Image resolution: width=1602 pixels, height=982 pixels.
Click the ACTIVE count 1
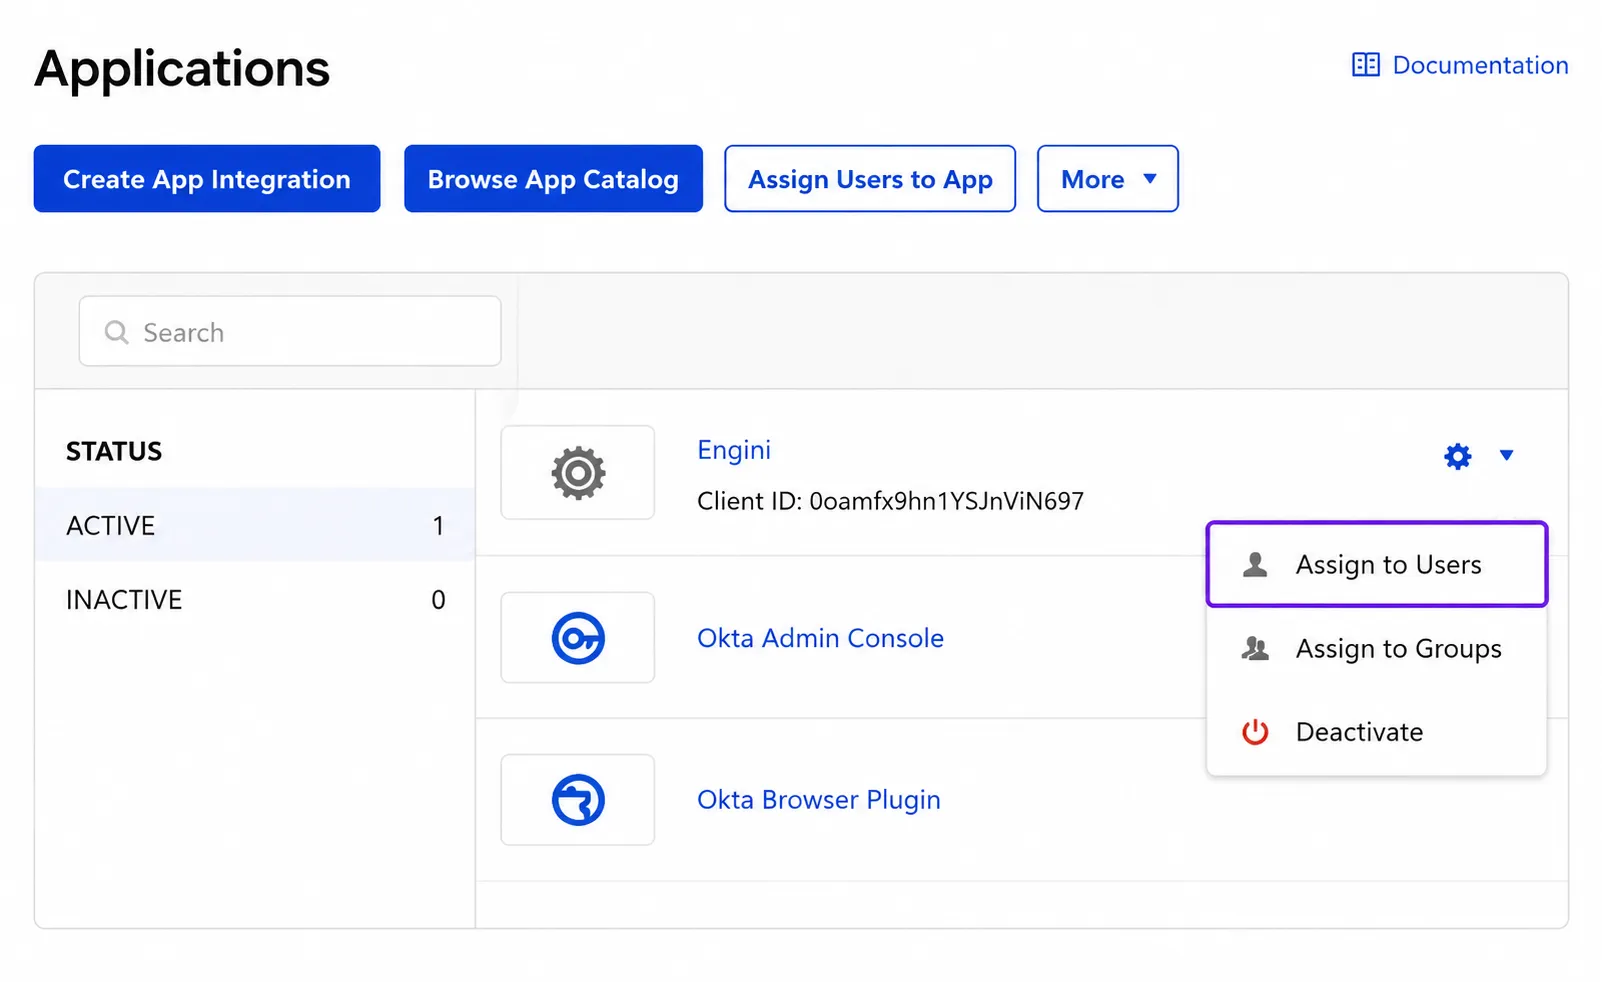[438, 526]
